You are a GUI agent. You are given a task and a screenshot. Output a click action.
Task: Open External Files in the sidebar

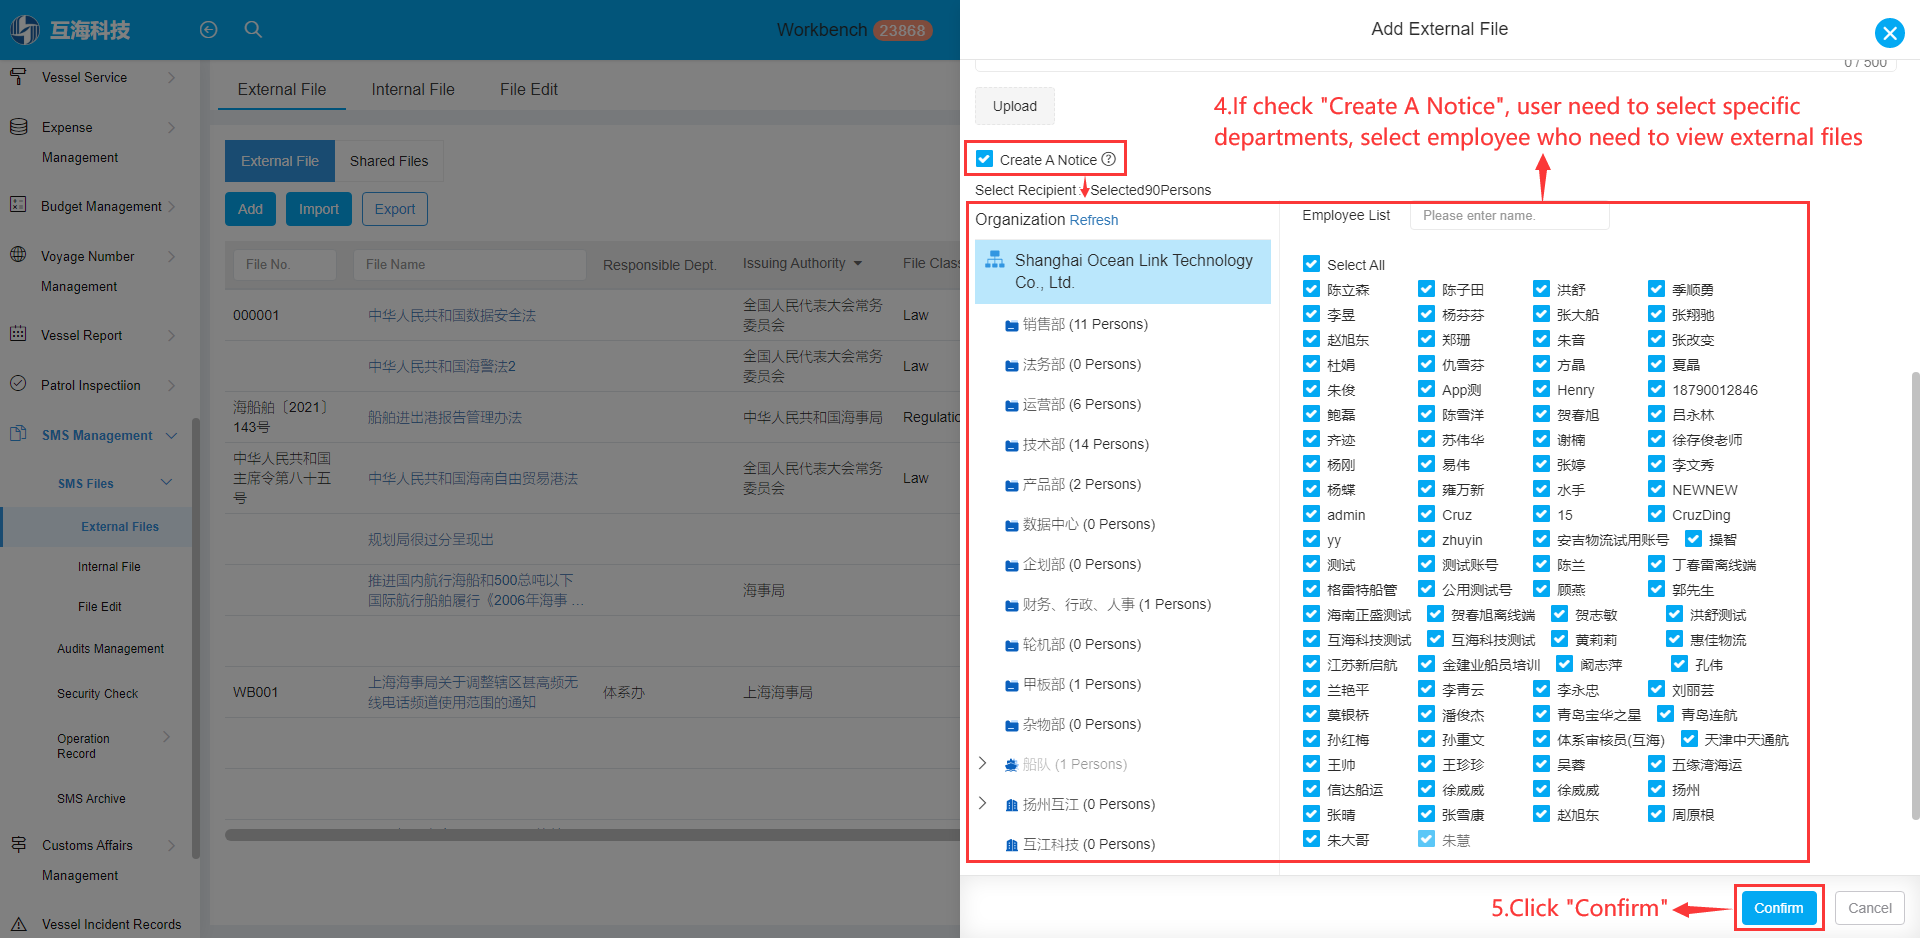(x=120, y=527)
